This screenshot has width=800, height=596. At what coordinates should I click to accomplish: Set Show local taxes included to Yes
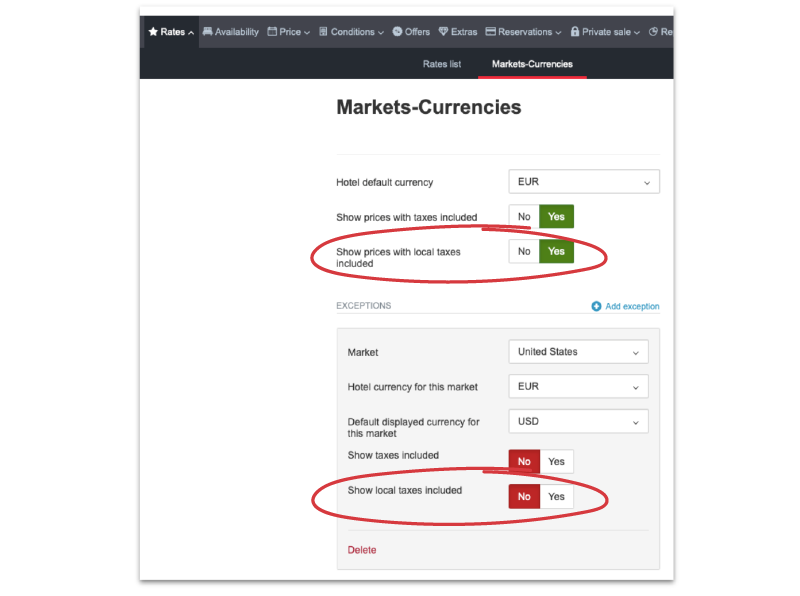point(557,496)
